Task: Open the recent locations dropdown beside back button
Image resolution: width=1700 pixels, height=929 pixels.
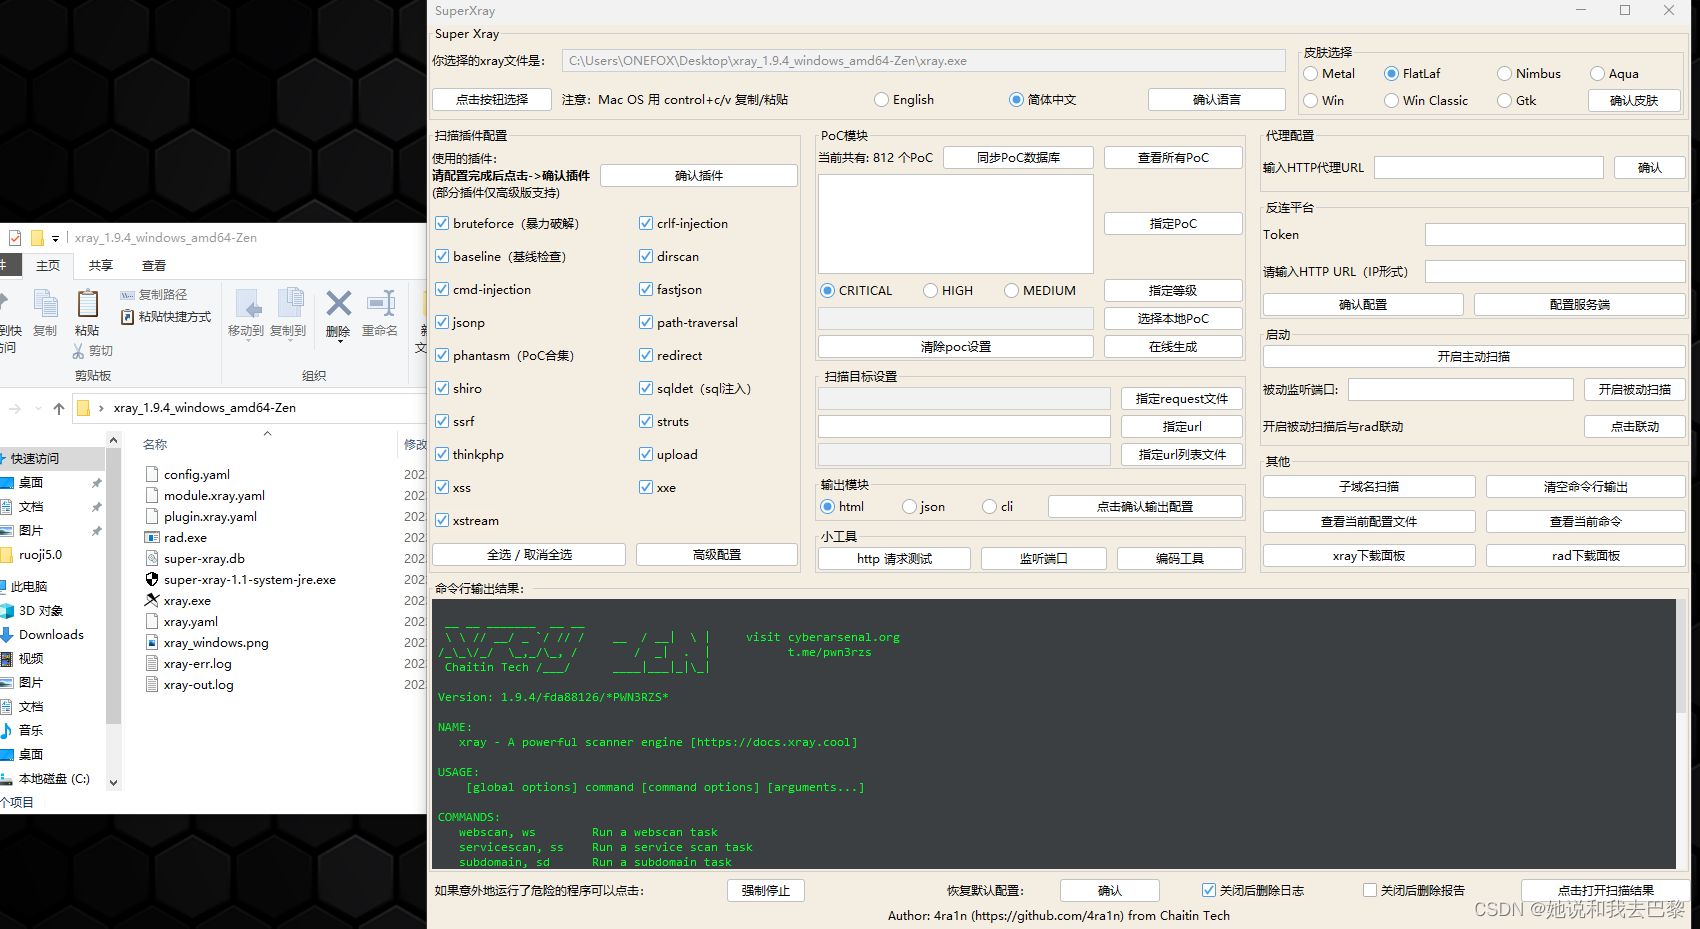Action: pos(37,408)
